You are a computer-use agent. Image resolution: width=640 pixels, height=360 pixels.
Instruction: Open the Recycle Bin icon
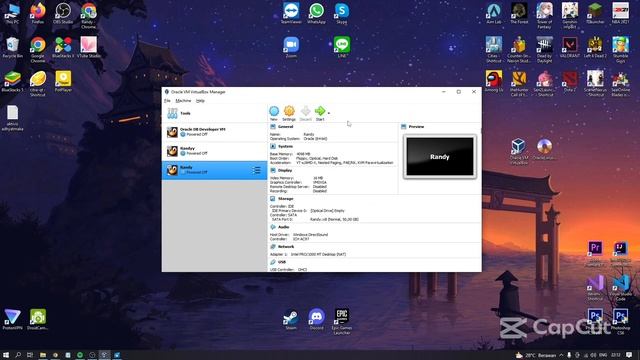12,47
